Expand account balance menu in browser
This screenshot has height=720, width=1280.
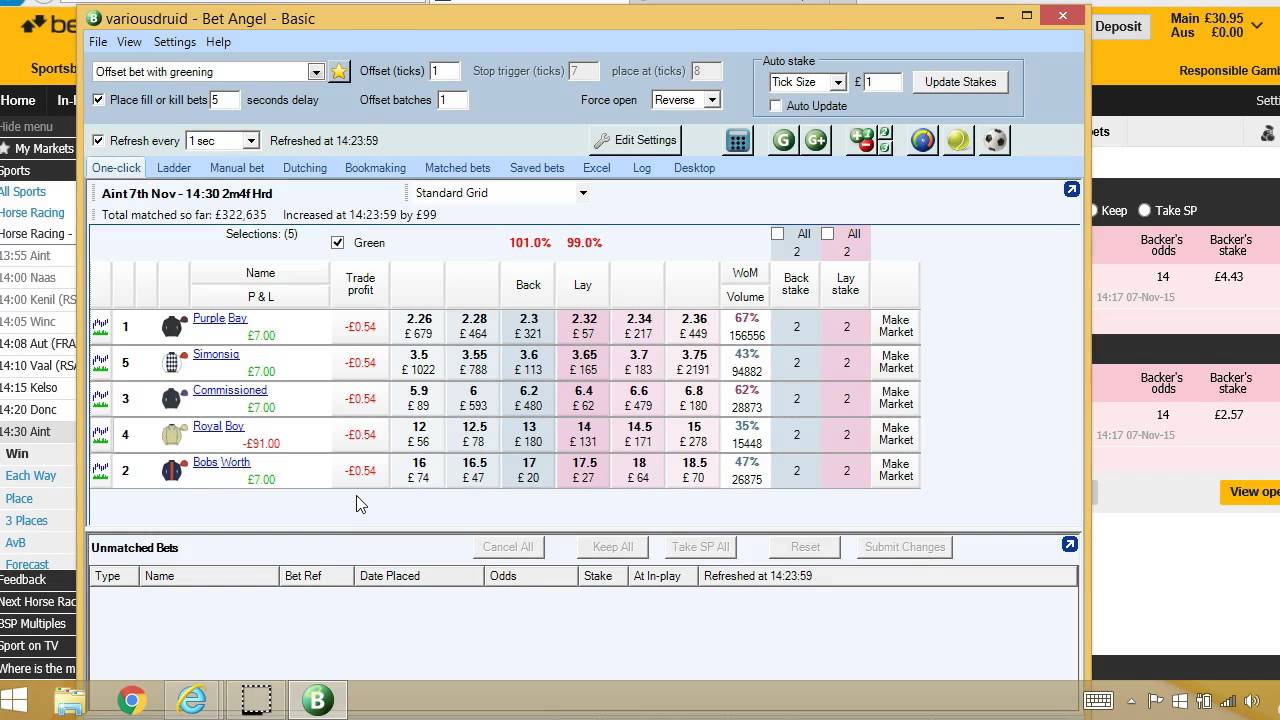1257,26
